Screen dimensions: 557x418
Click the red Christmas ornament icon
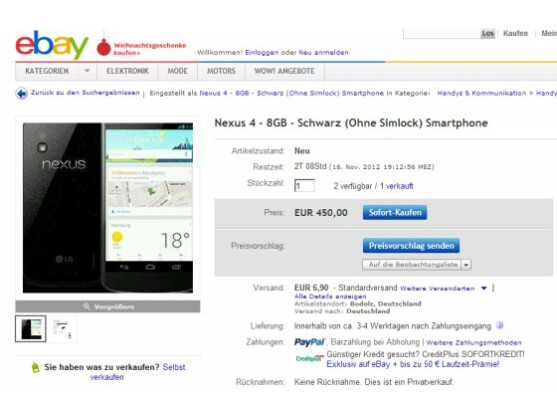(x=104, y=47)
